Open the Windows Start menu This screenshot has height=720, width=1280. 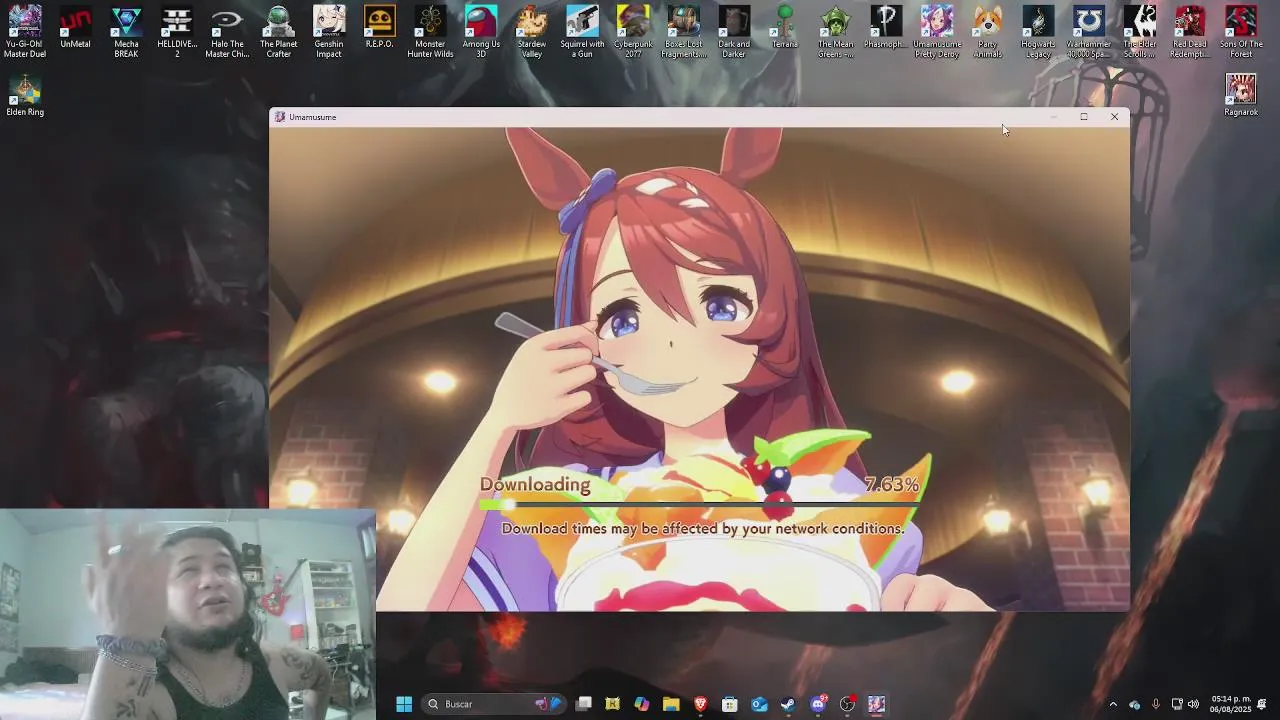(x=404, y=704)
